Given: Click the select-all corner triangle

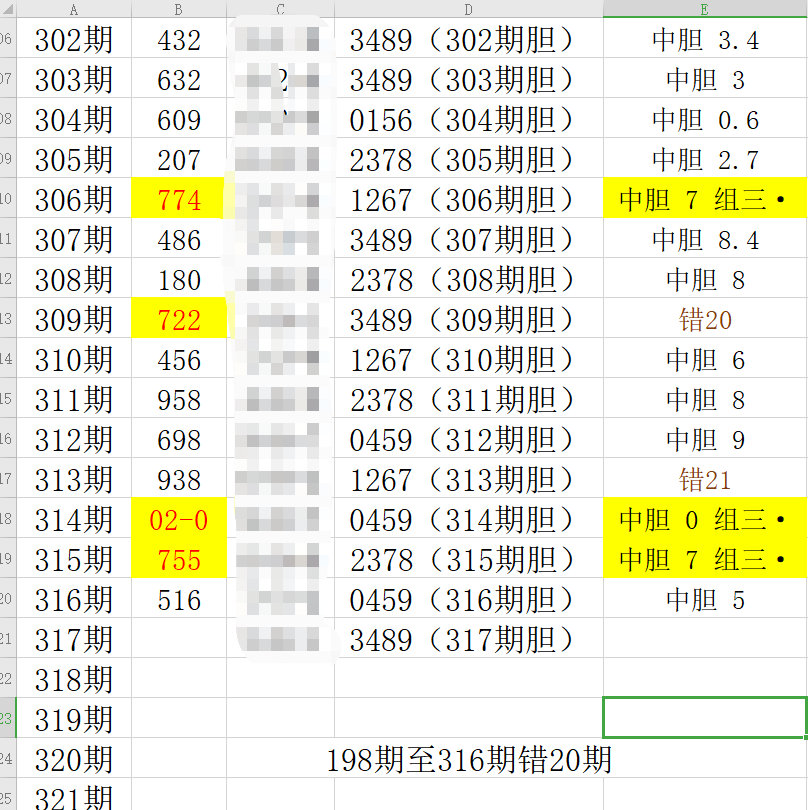Looking at the screenshot, I should tap(8, 9).
